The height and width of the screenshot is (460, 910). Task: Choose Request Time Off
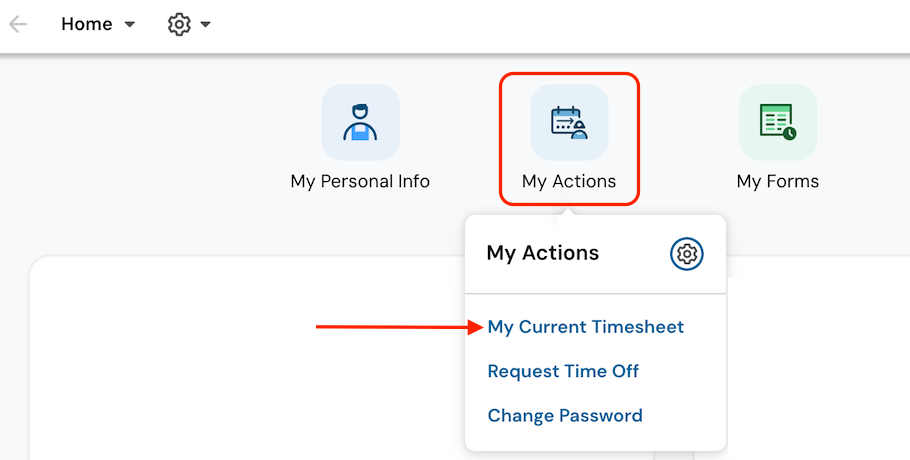pos(563,371)
